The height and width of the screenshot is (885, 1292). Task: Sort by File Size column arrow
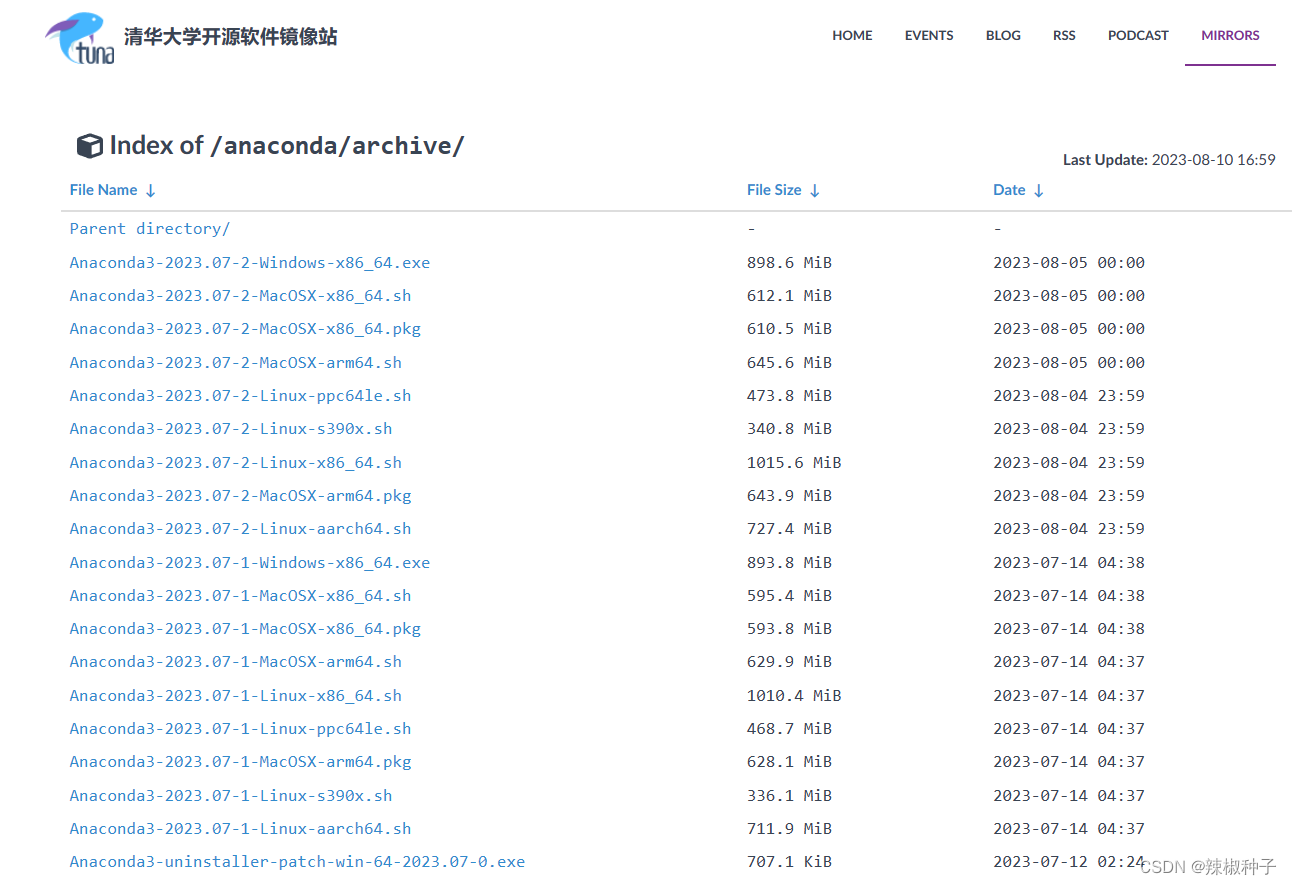pyautogui.click(x=814, y=190)
